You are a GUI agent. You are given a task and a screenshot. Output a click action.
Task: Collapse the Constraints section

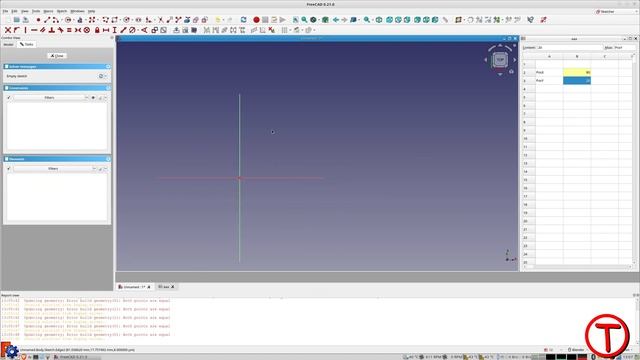click(x=108, y=88)
